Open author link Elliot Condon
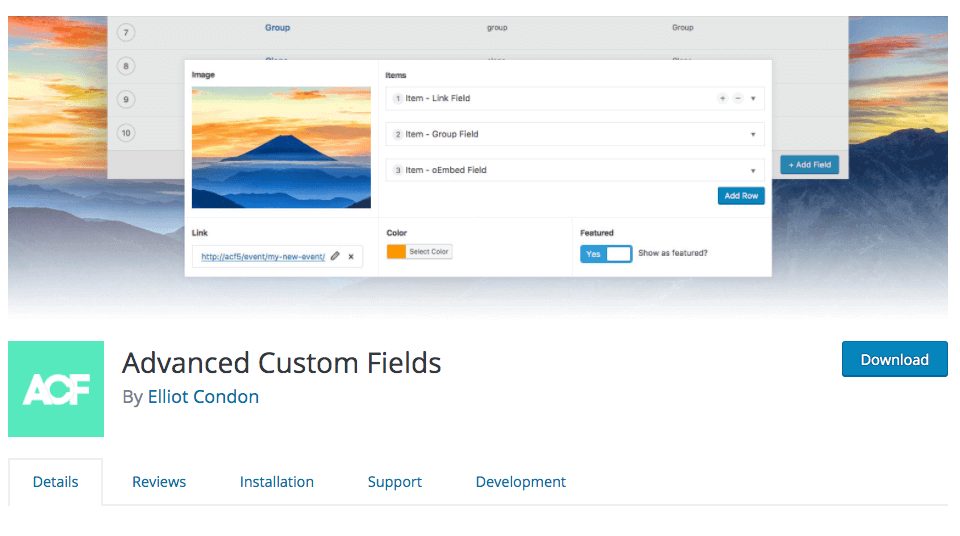The image size is (960, 536). pos(203,397)
